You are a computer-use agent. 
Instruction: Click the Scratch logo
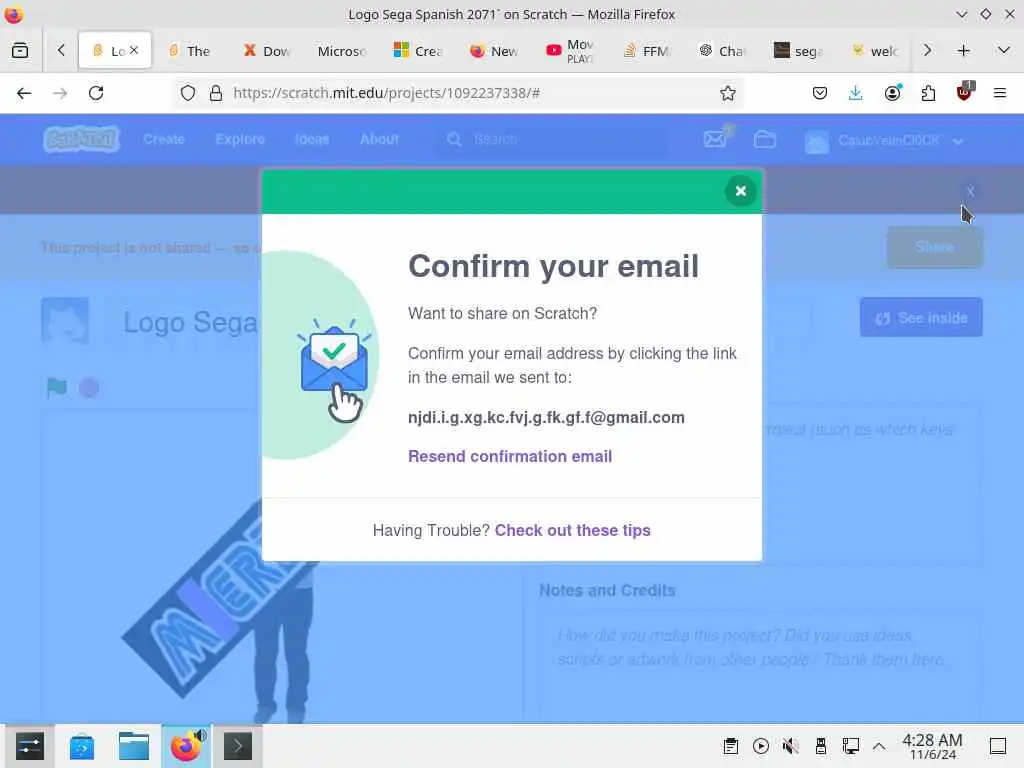82,139
